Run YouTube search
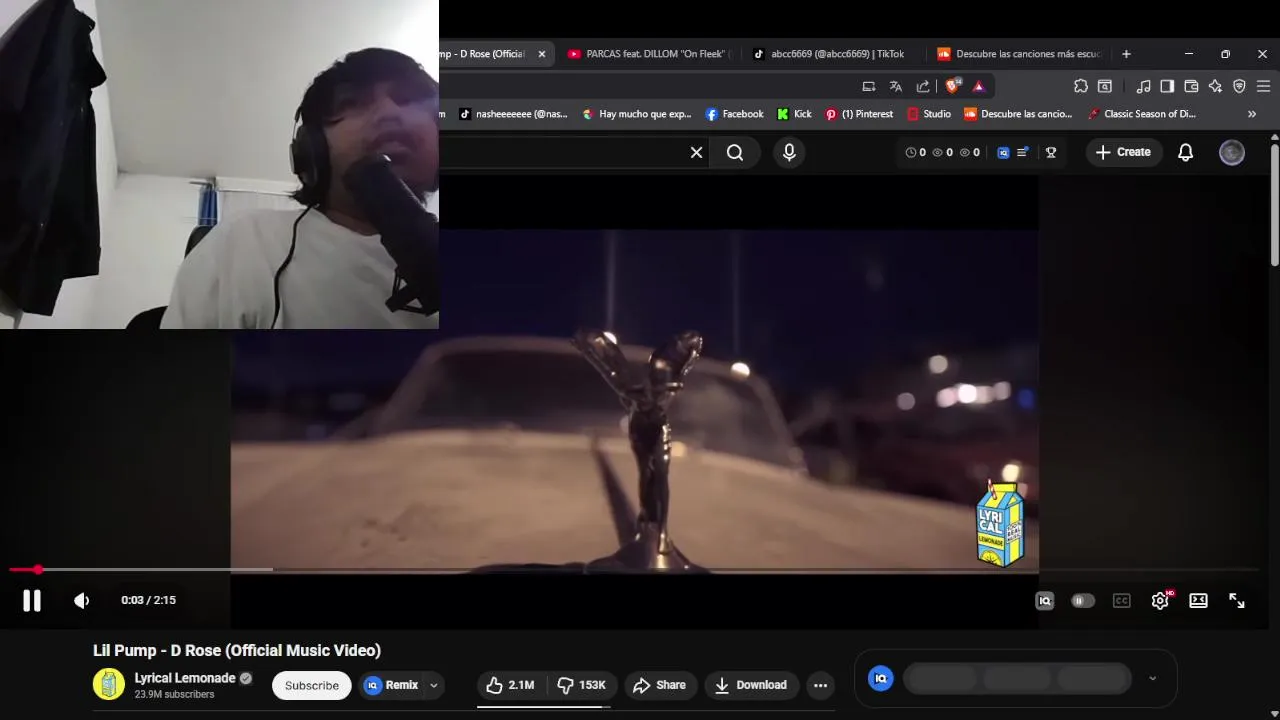The height and width of the screenshot is (720, 1280). (x=735, y=152)
